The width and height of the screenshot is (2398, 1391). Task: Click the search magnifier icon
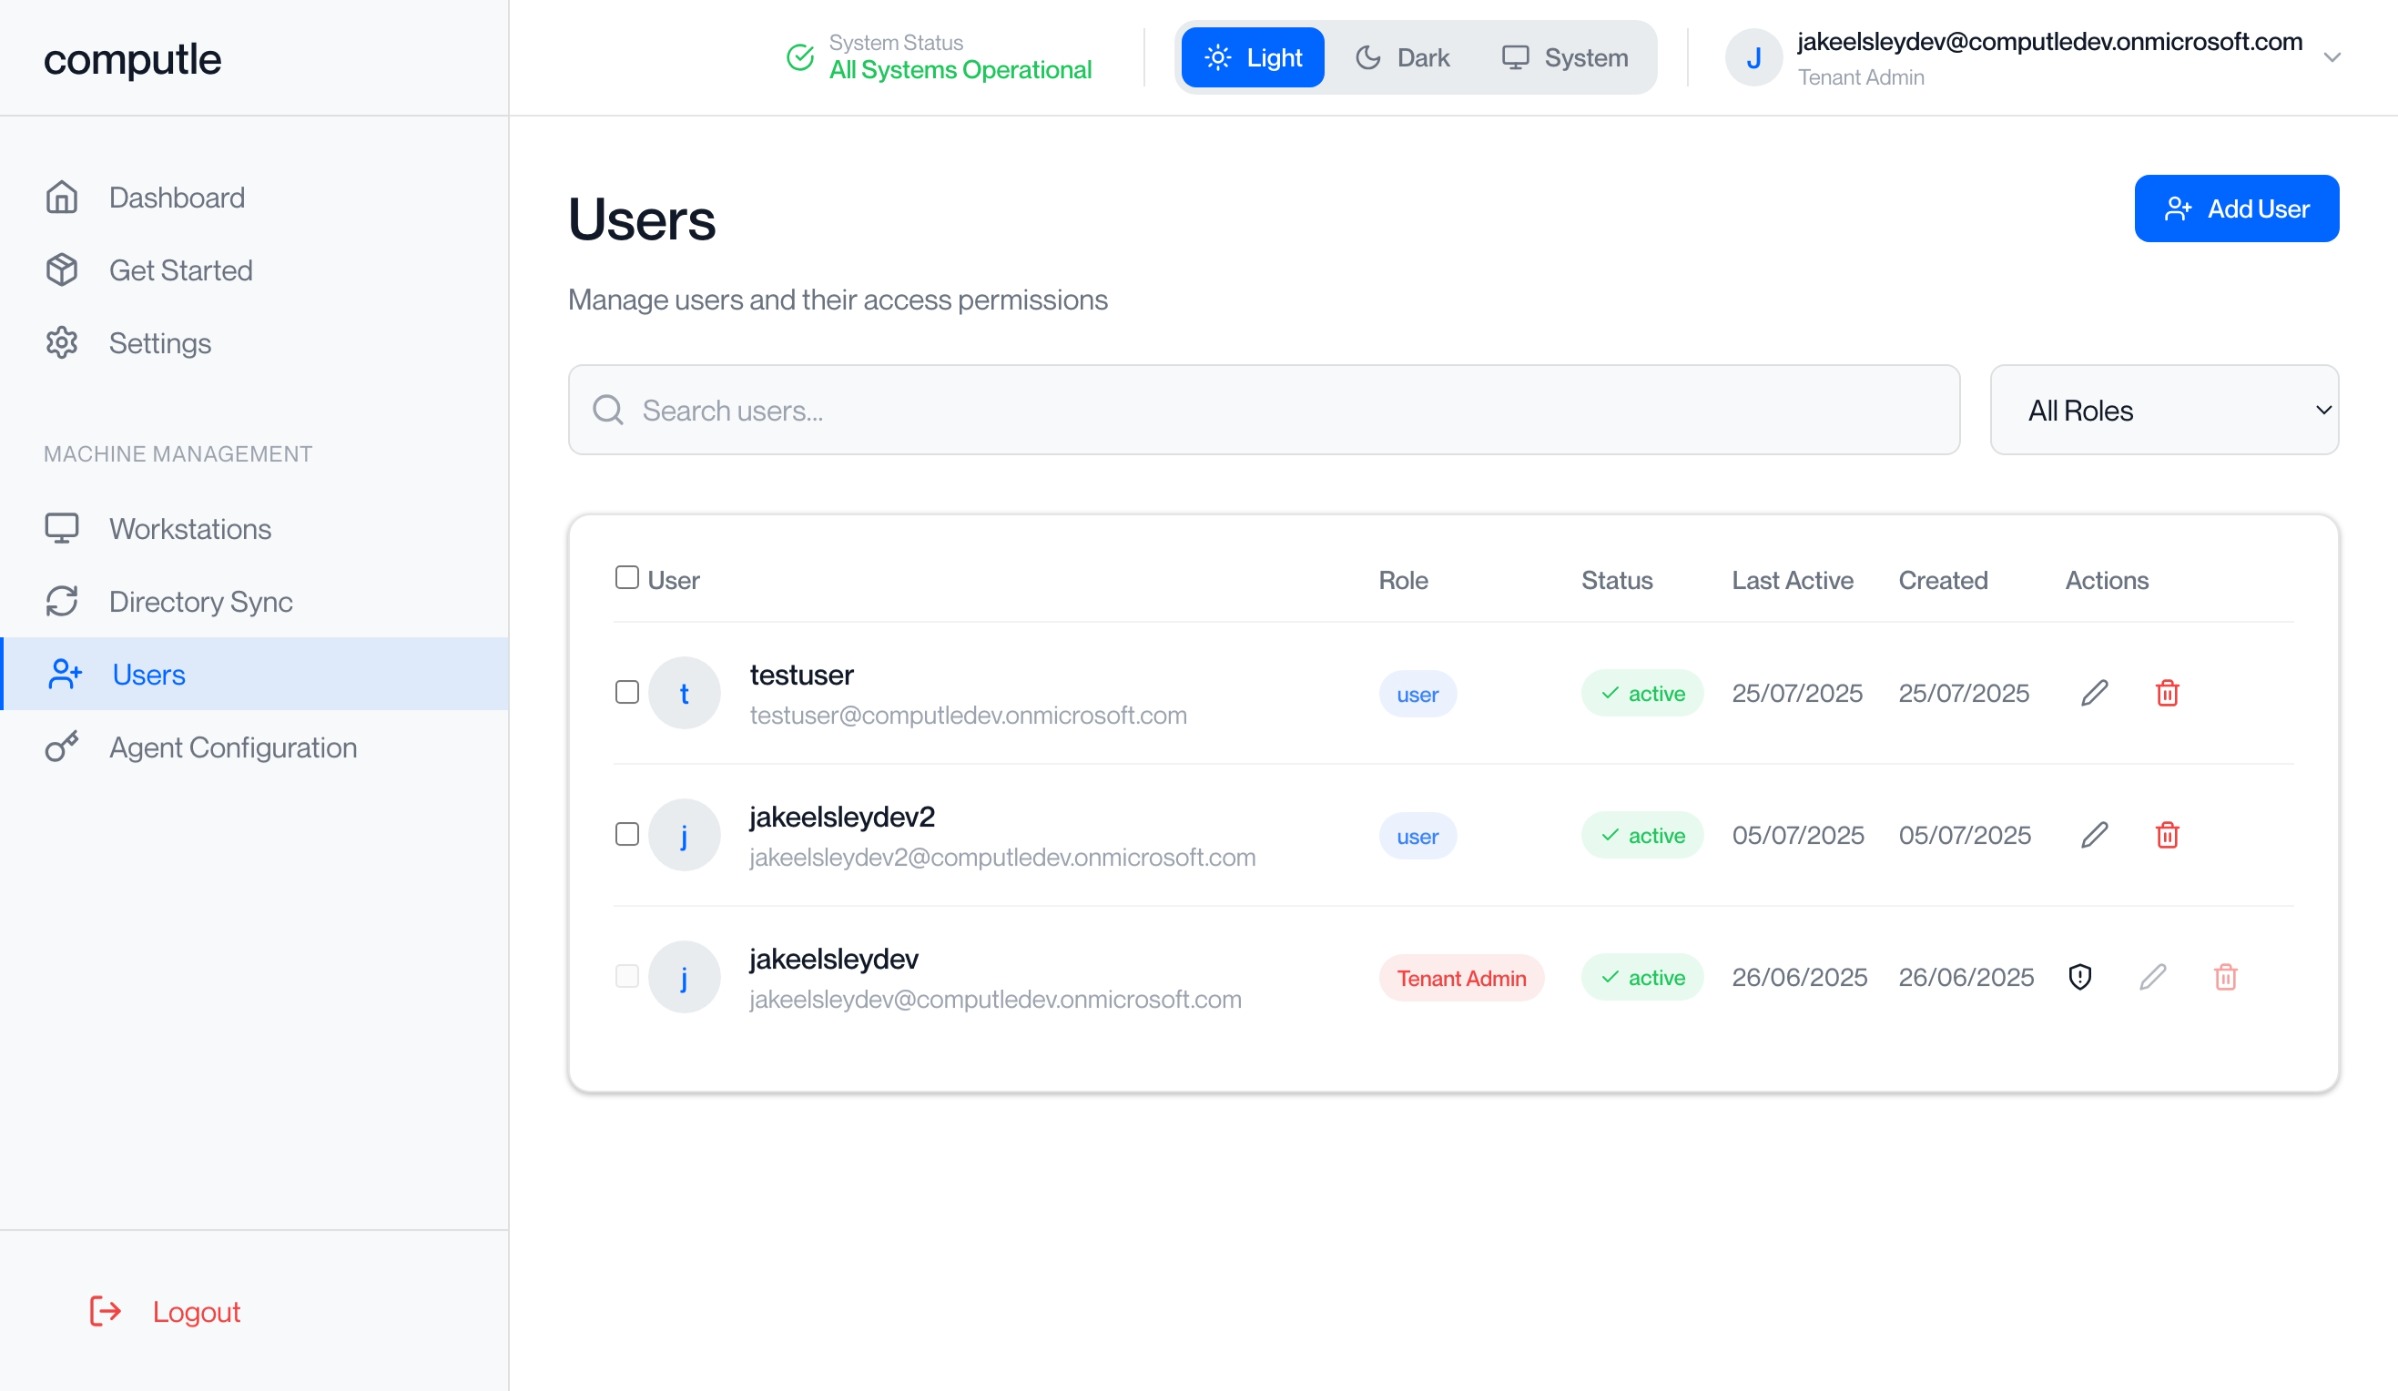click(x=608, y=410)
